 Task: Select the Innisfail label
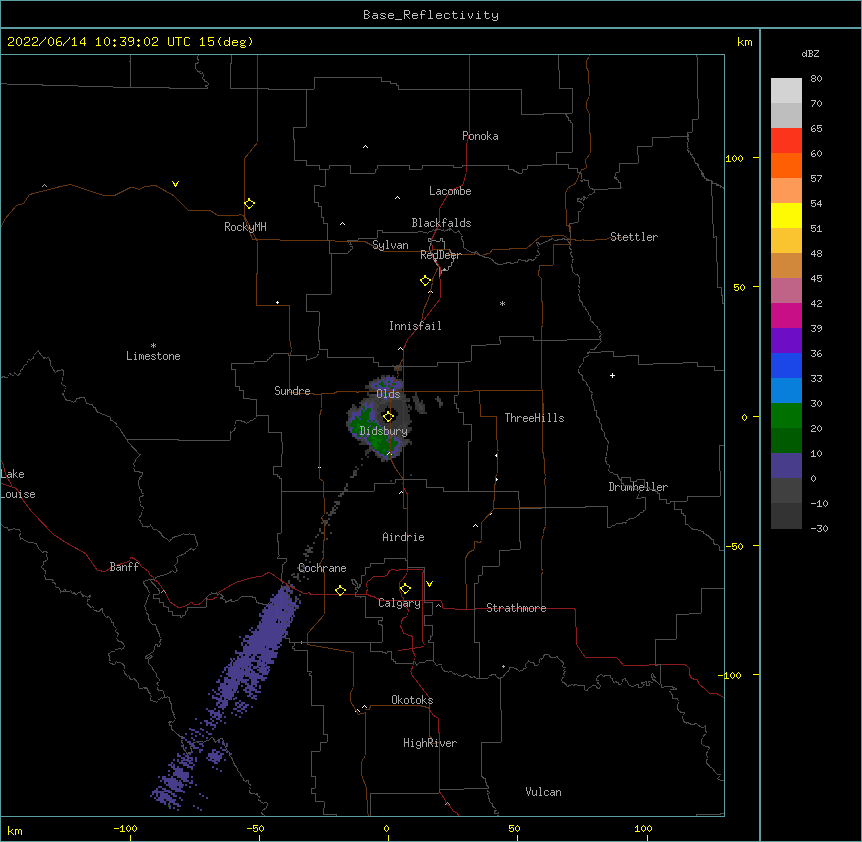coord(415,326)
